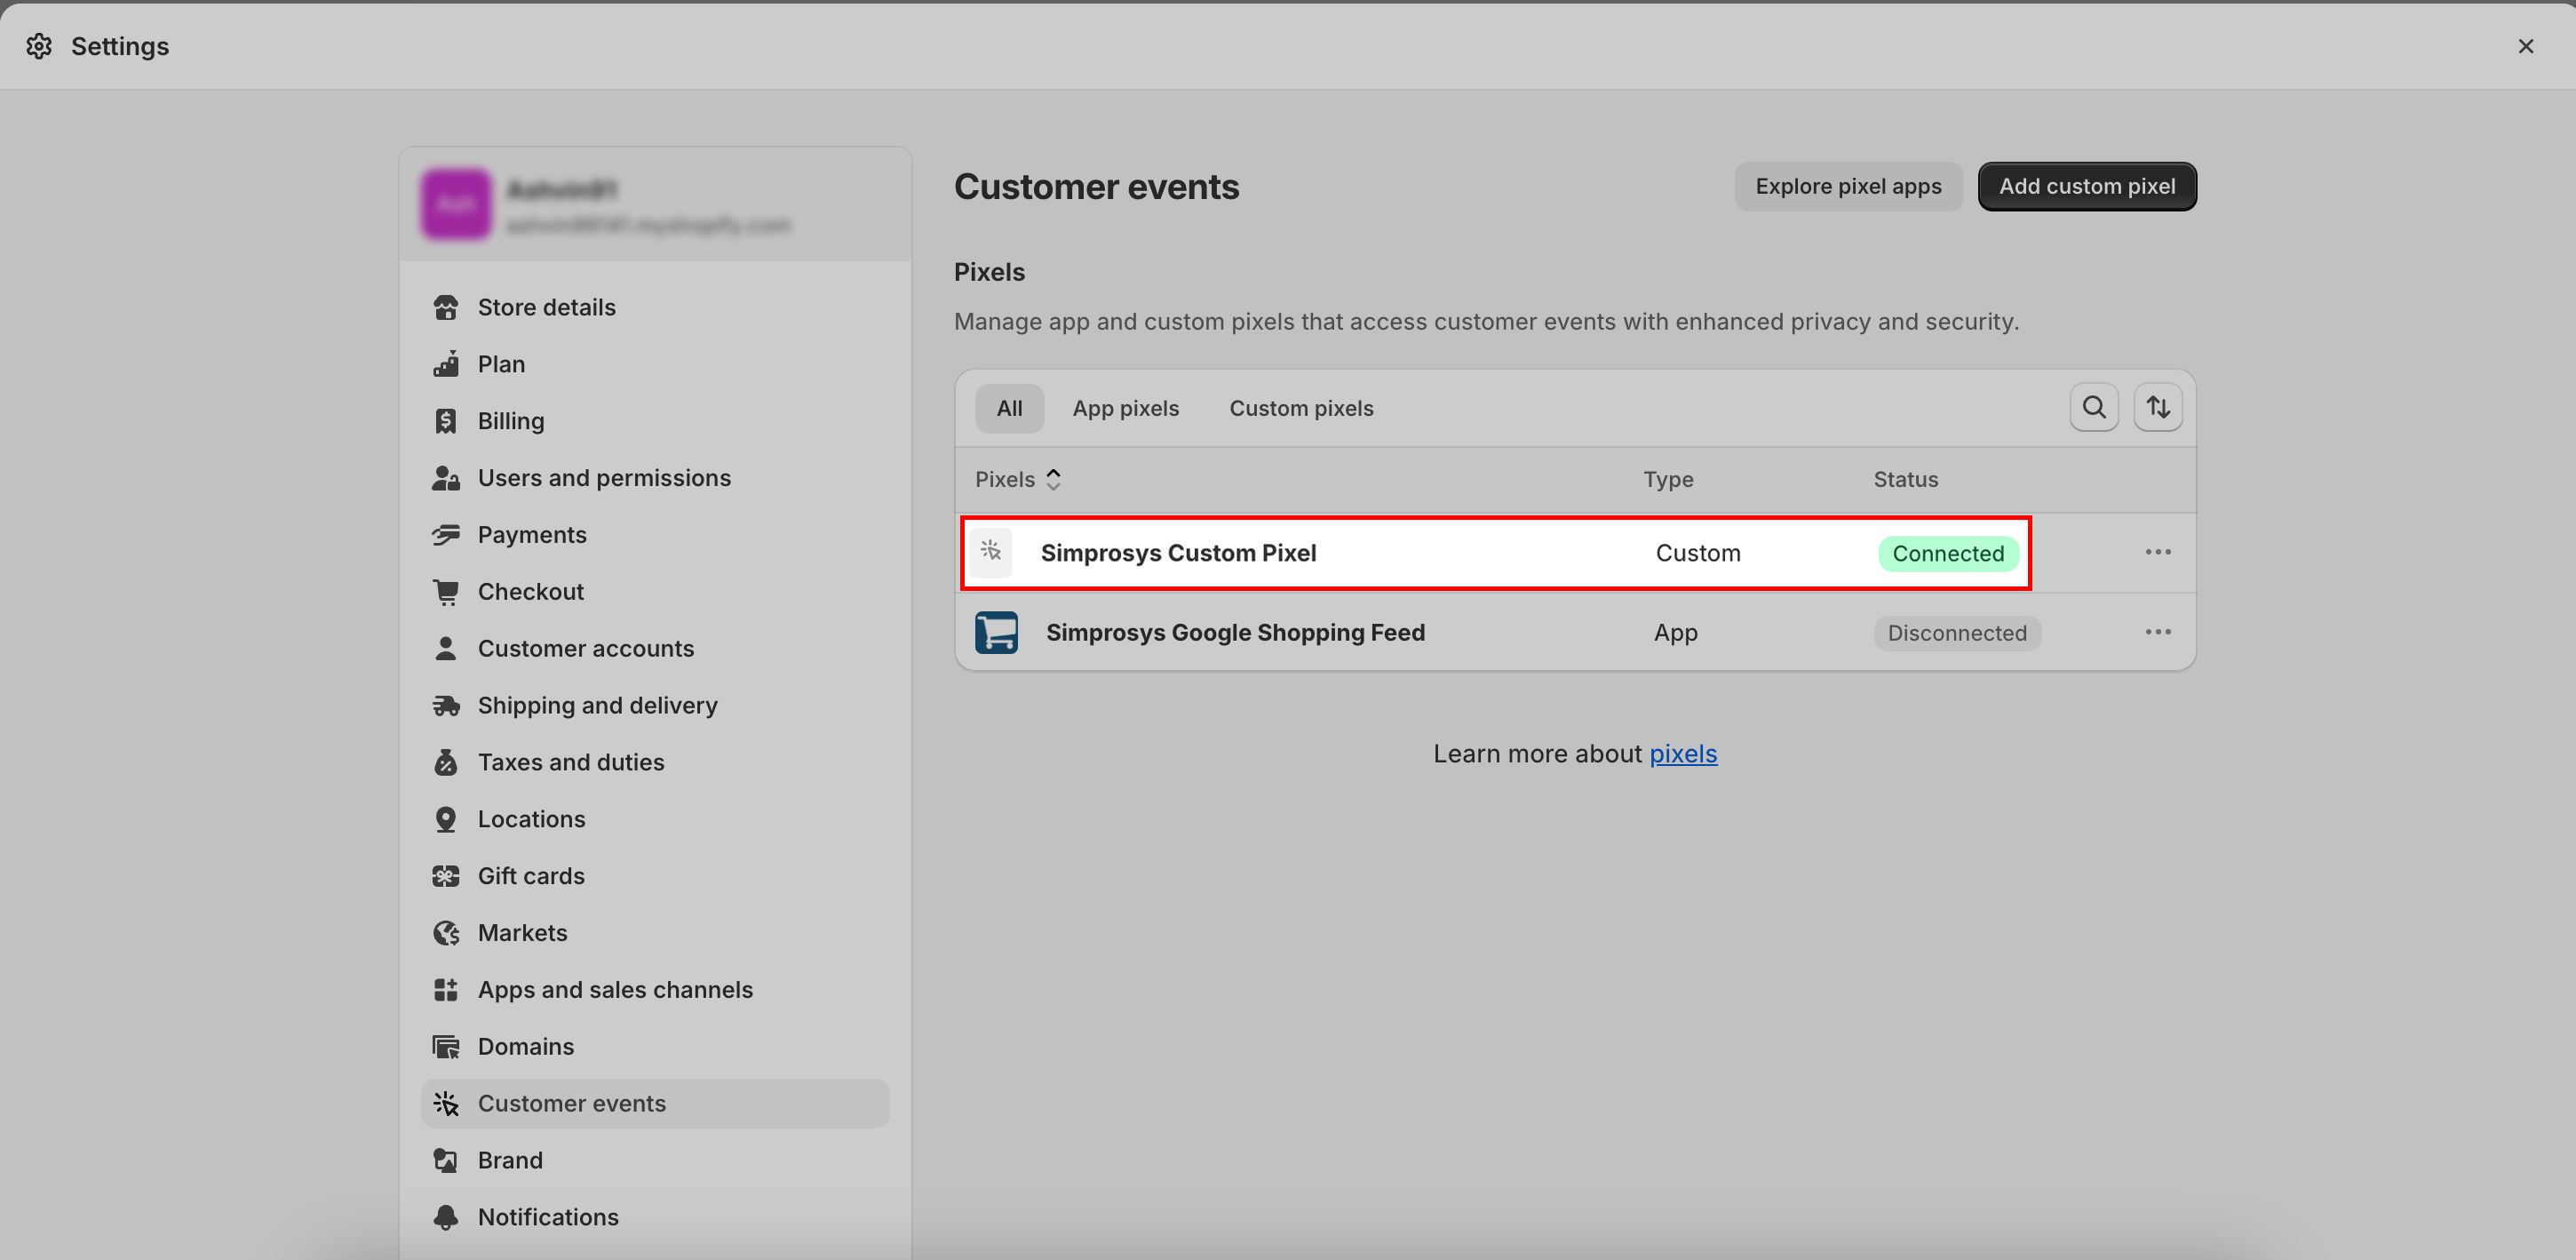Image resolution: width=2576 pixels, height=1260 pixels.
Task: Open Locations settings
Action: pyautogui.click(x=655, y=819)
